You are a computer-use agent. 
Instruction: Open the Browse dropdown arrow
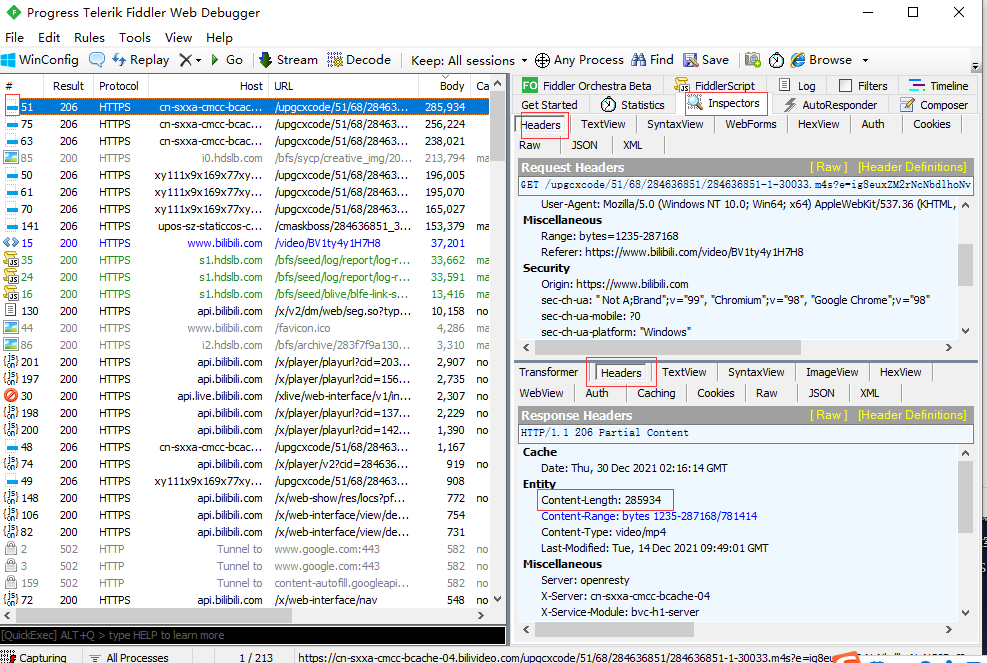point(866,60)
